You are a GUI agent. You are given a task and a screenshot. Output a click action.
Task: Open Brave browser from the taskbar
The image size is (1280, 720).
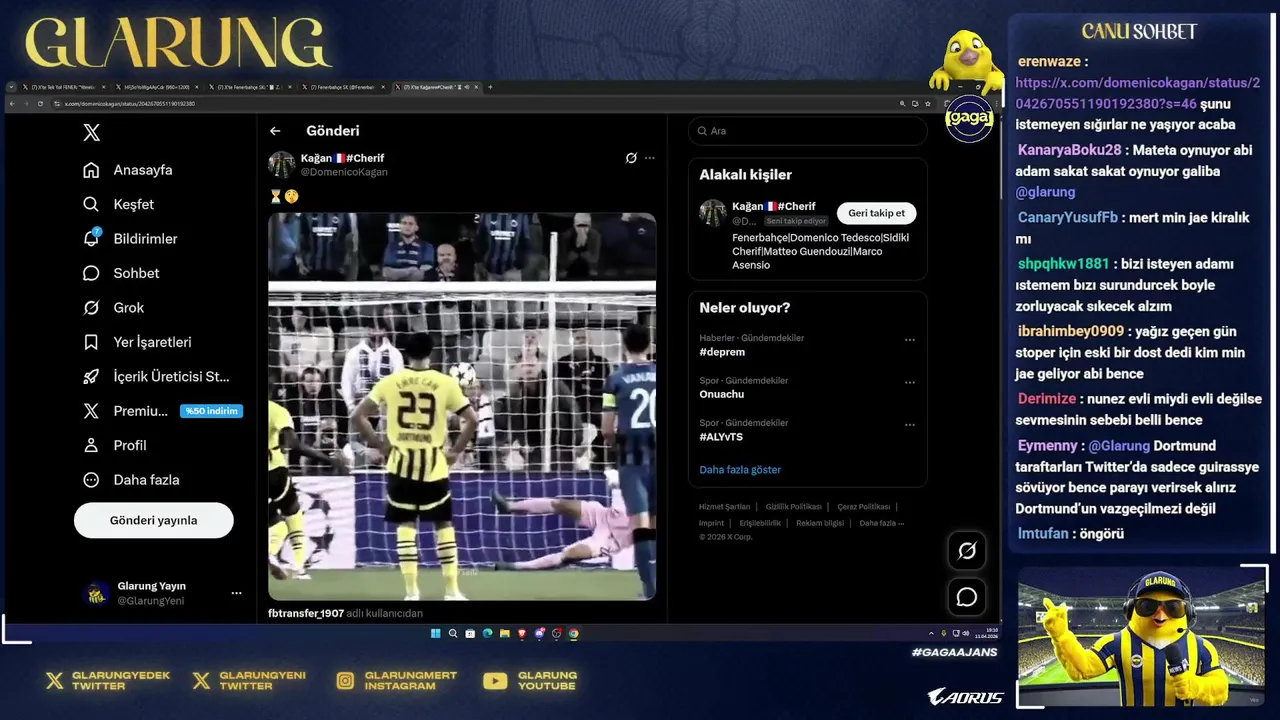point(522,633)
